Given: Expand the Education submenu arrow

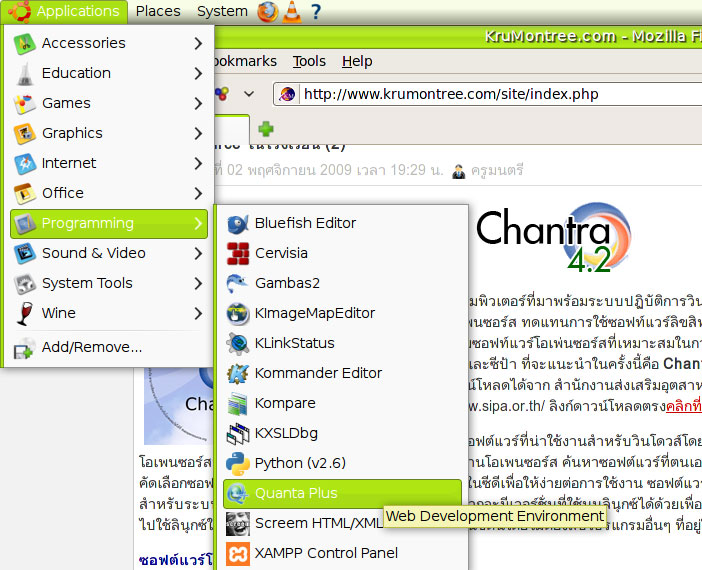Looking at the screenshot, I should (198, 73).
